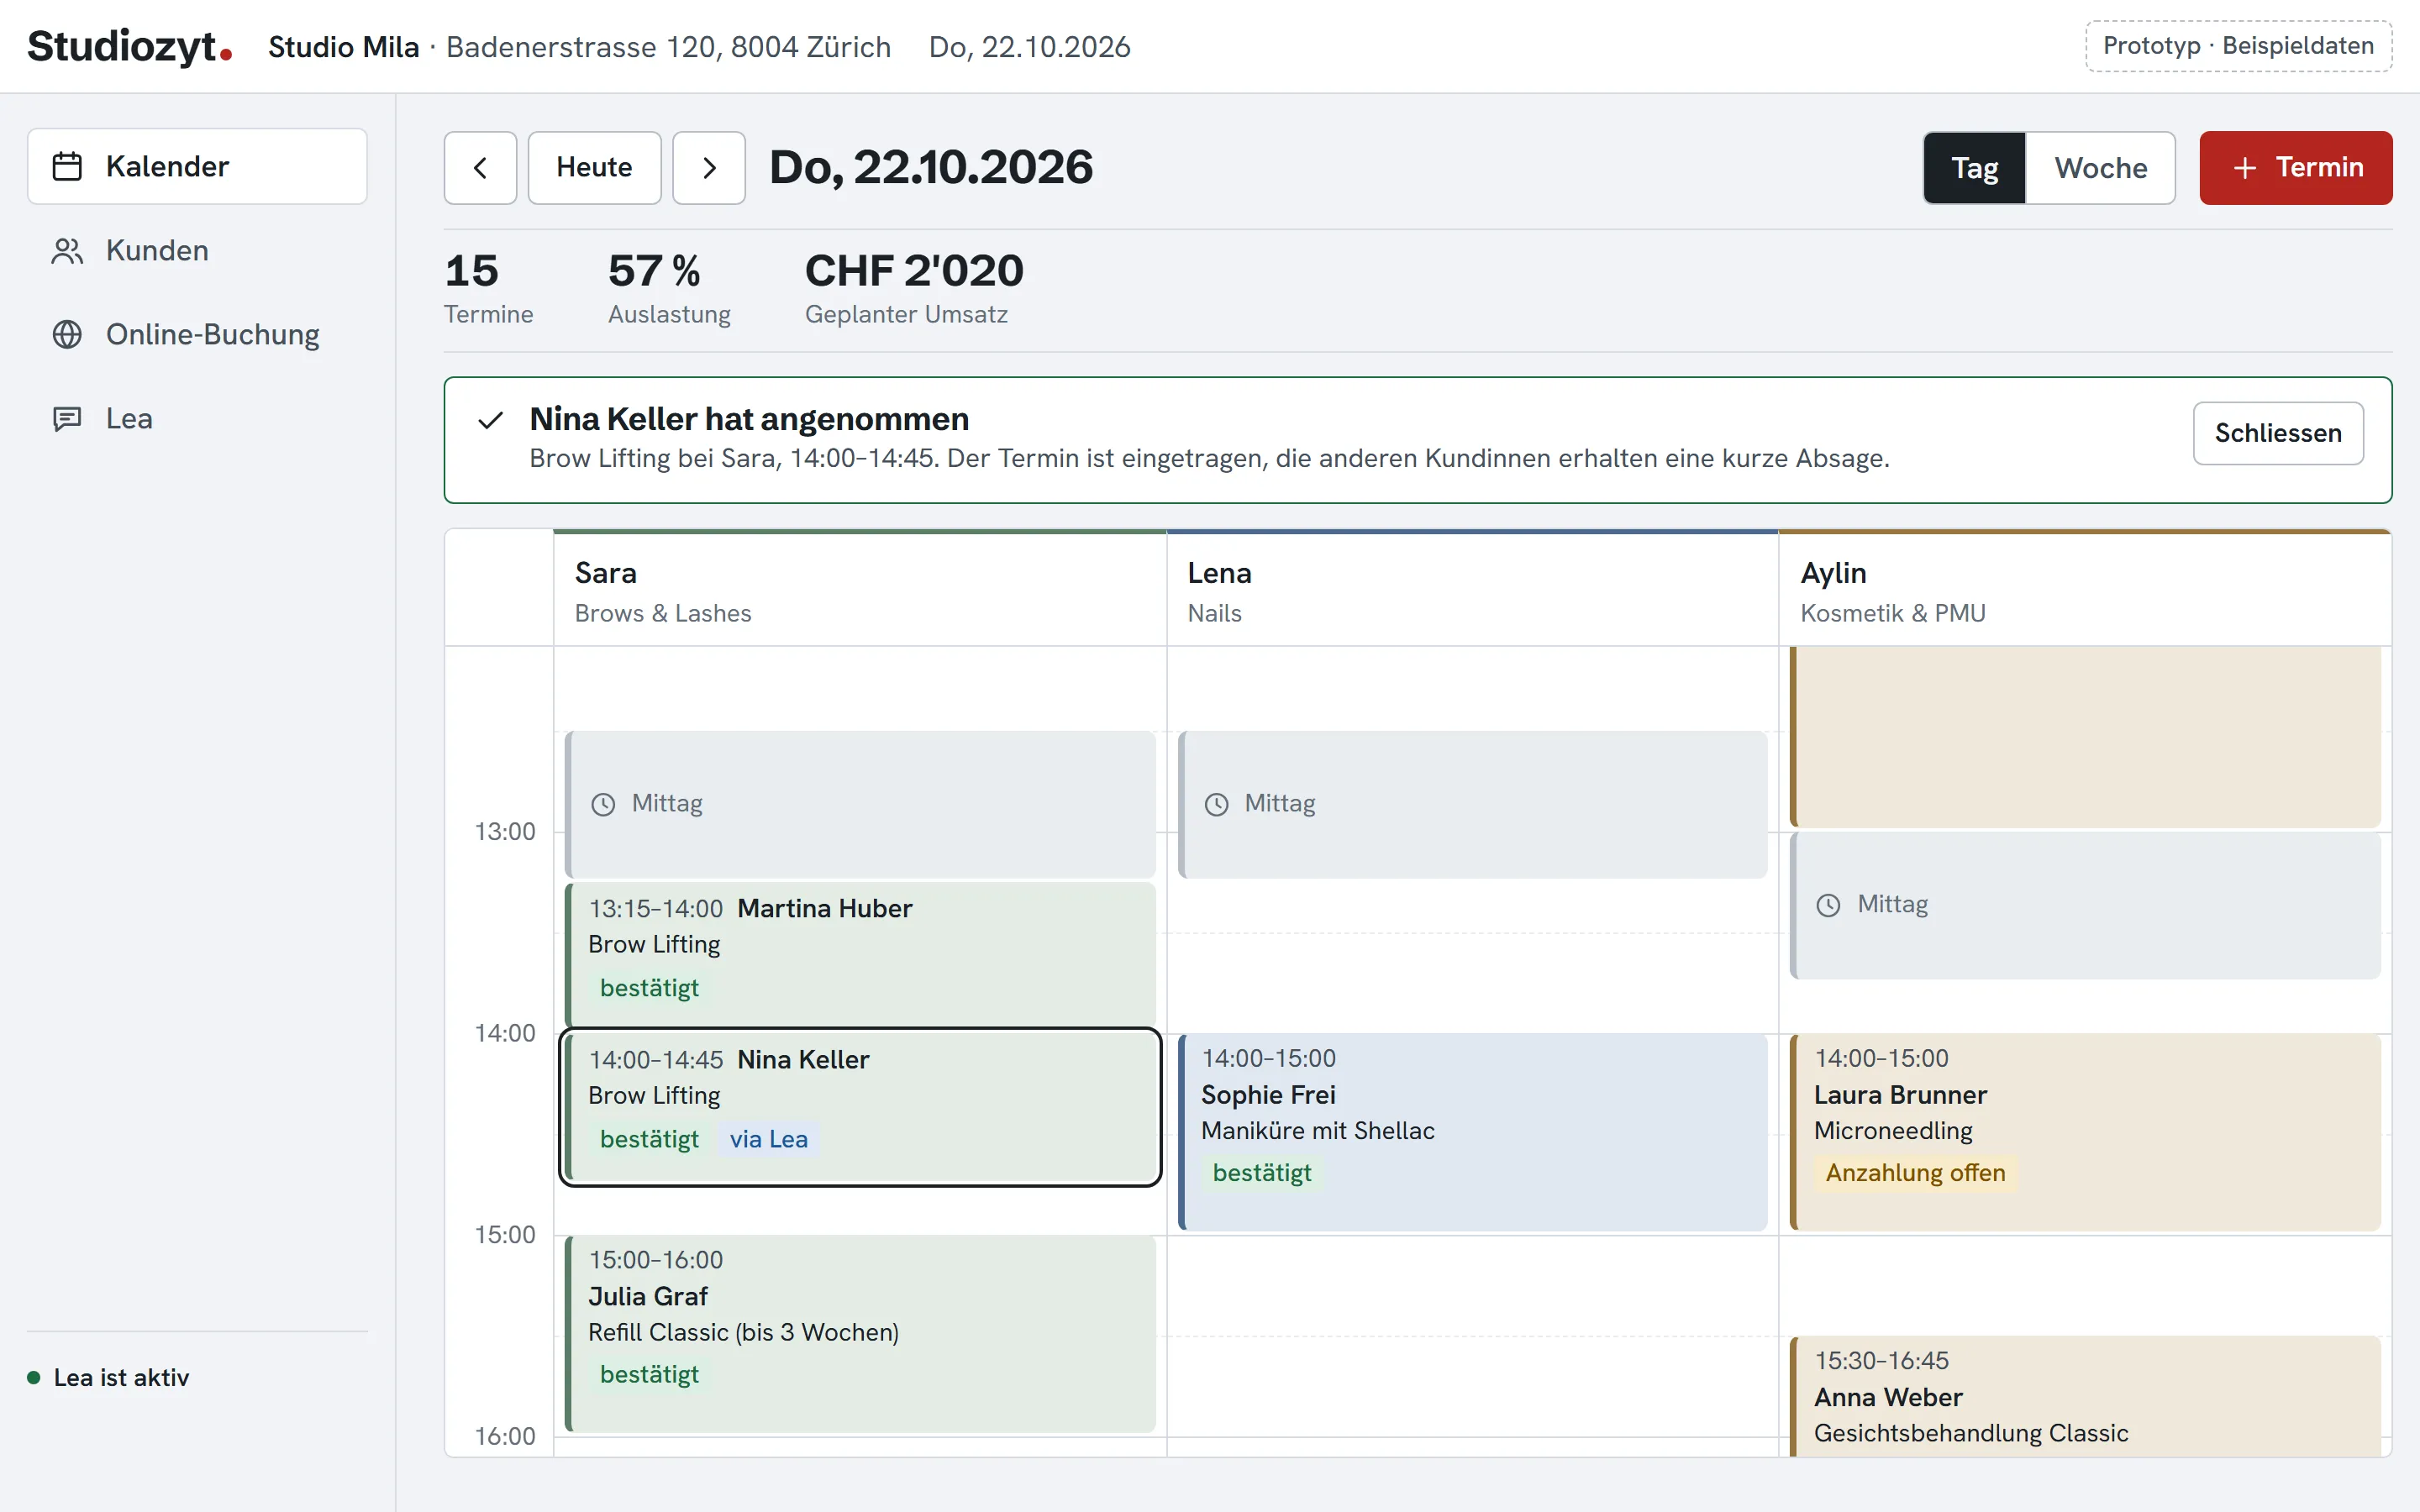2420x1512 pixels.
Task: Create new appointment with Termin button
Action: point(2295,168)
